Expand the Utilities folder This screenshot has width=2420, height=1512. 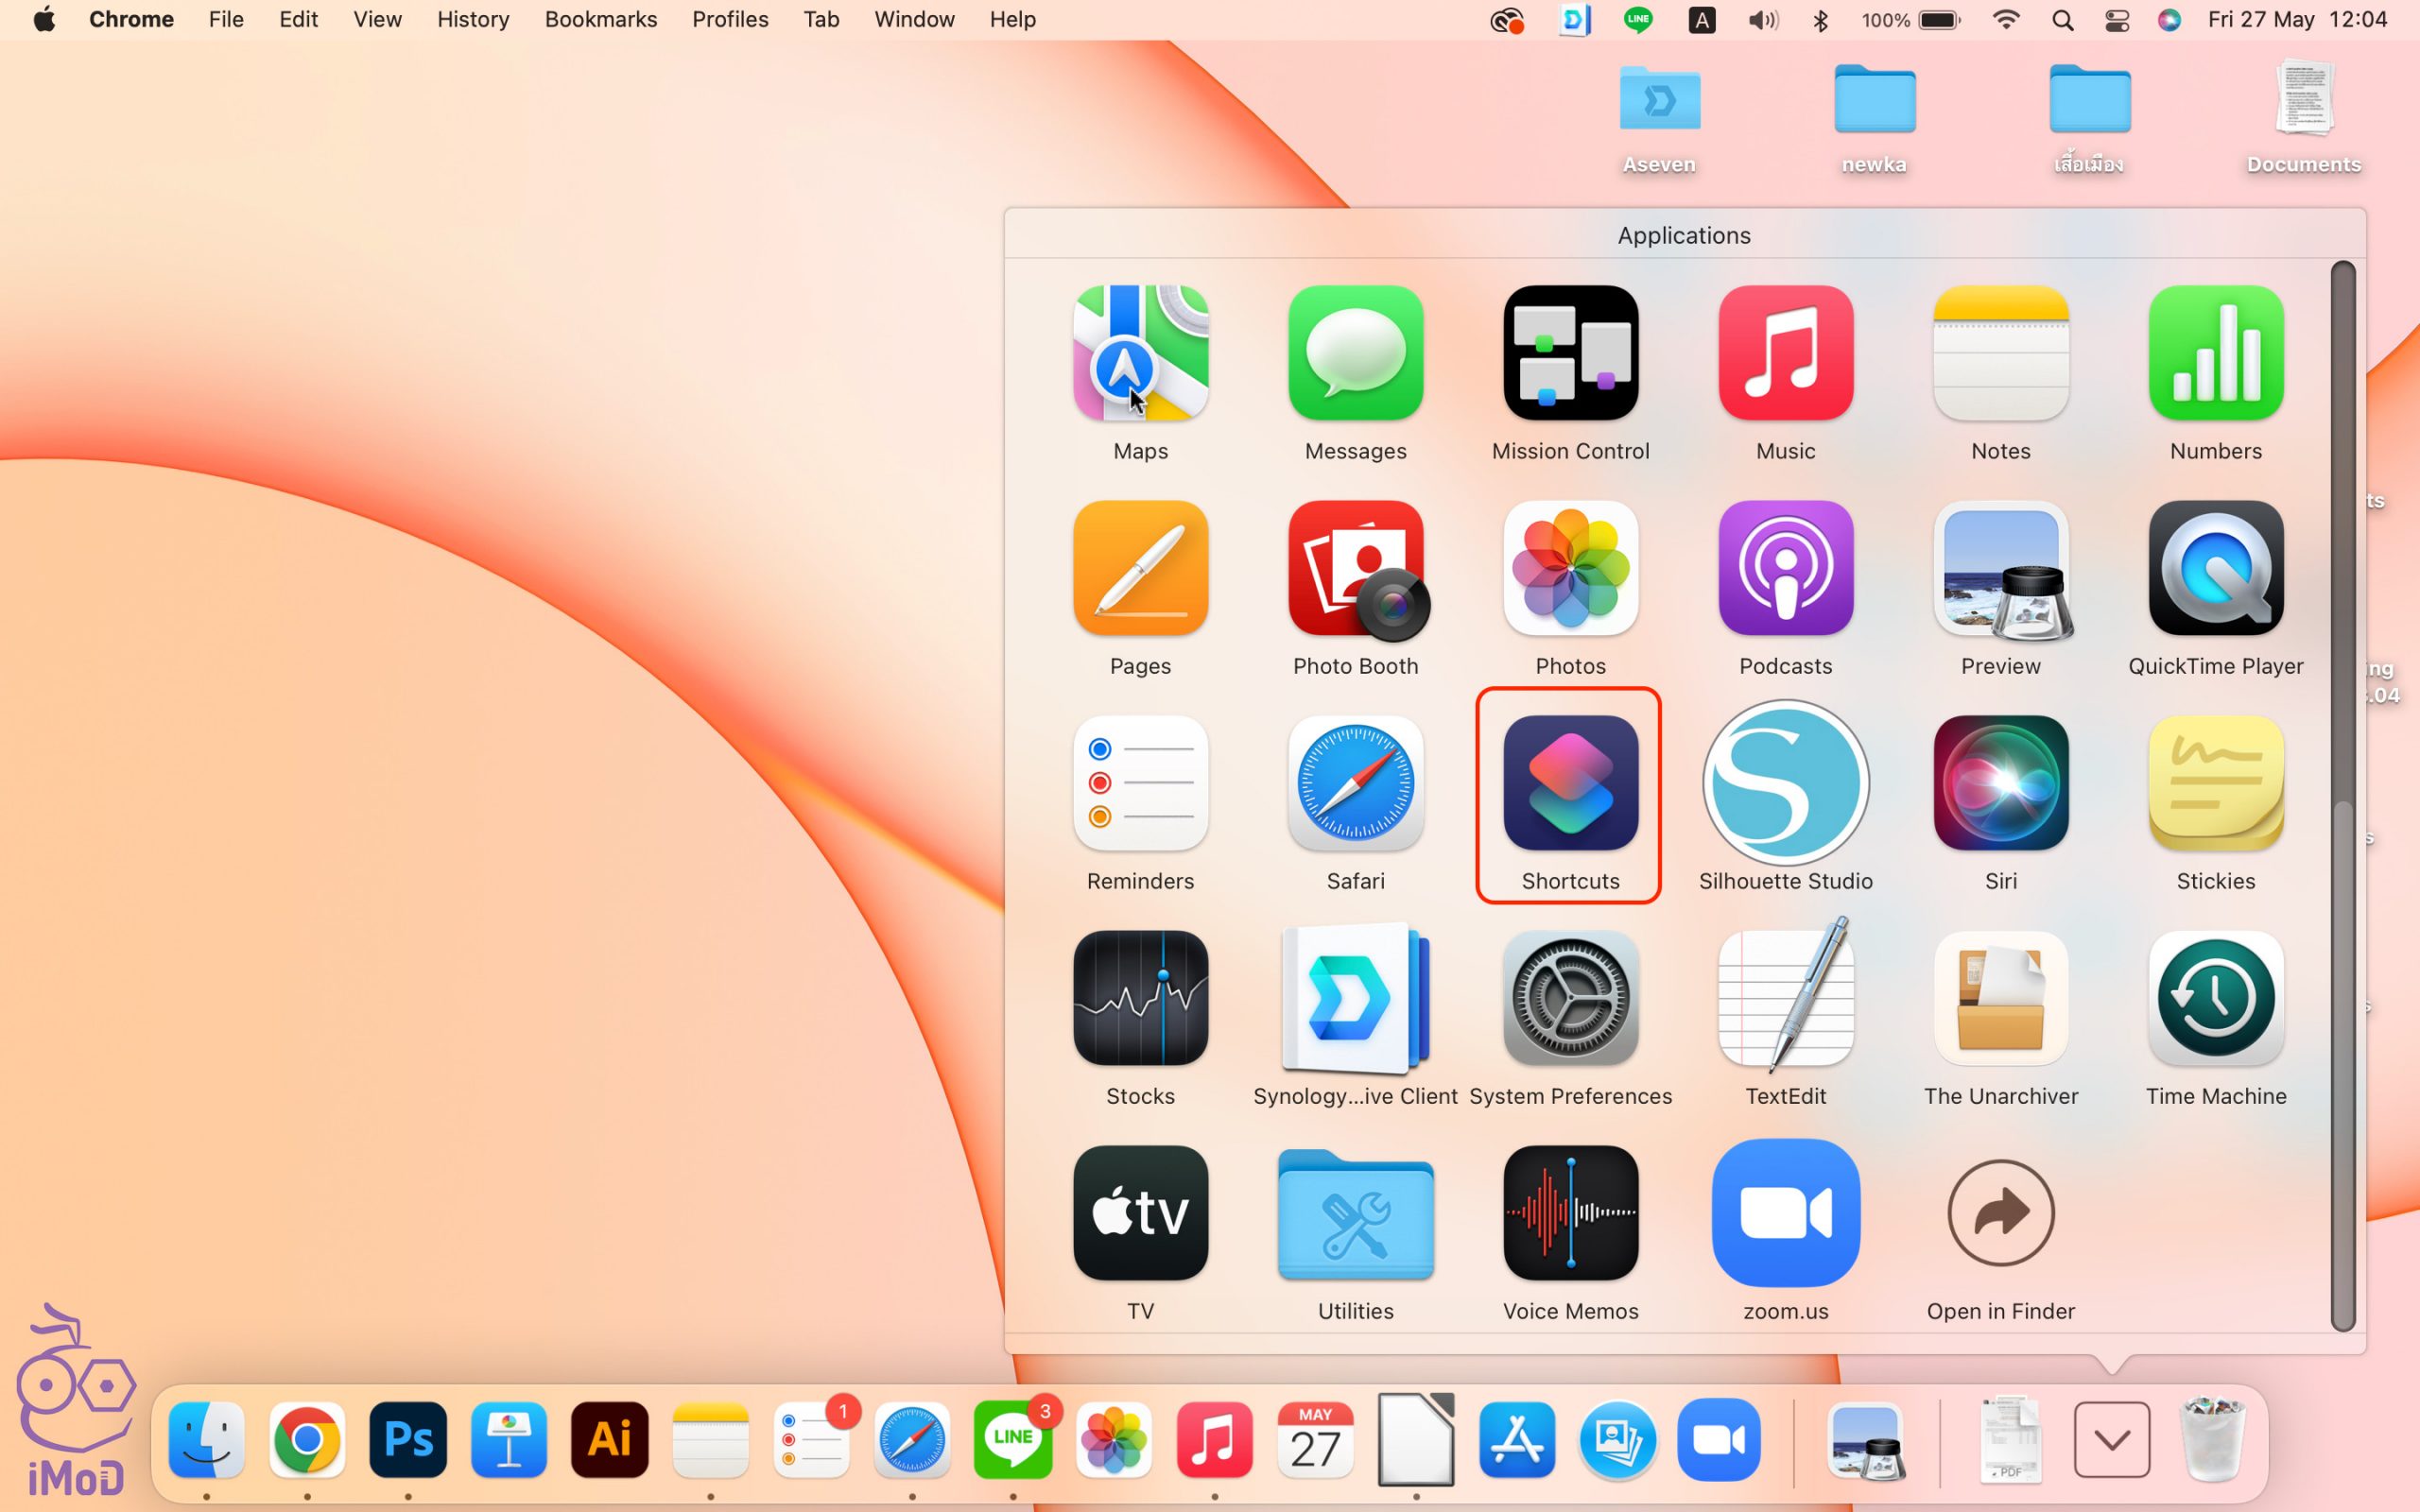[1355, 1213]
